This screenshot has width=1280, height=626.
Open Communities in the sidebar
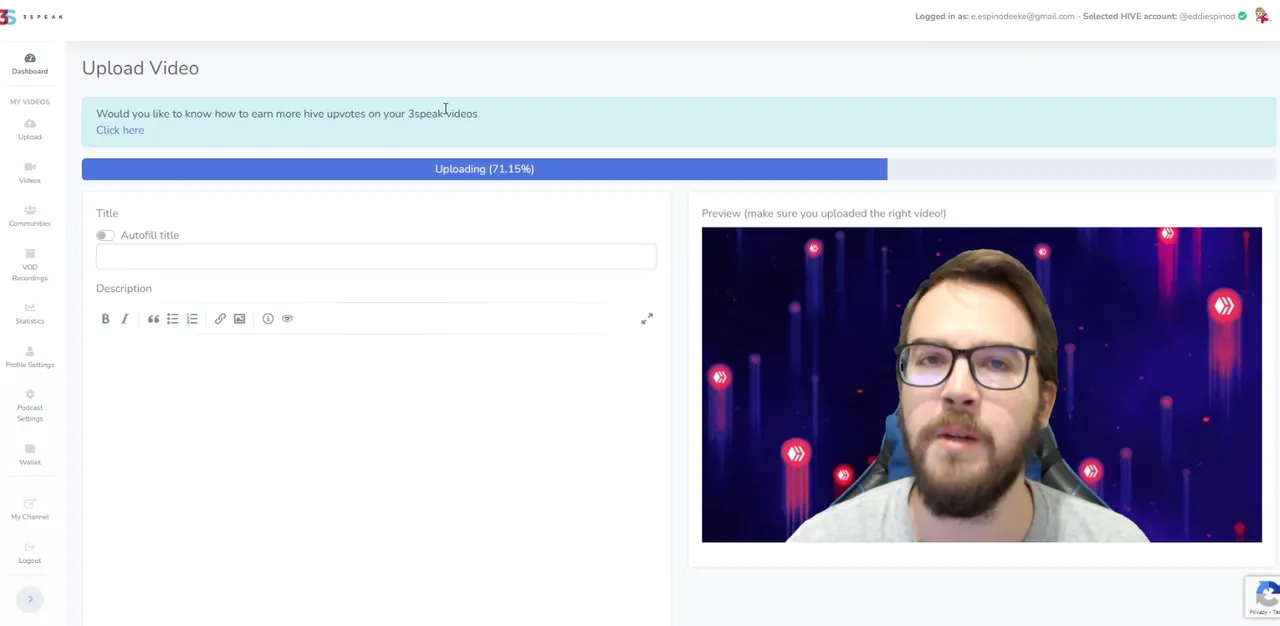point(30,216)
